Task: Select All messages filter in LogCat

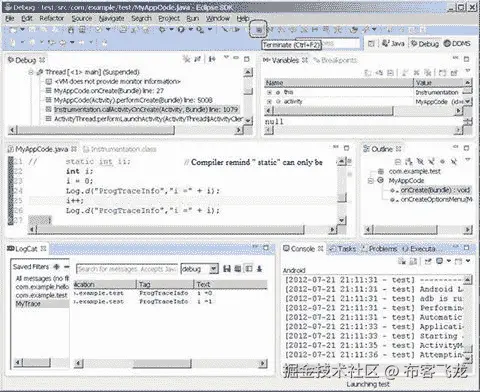Action: click(42, 278)
